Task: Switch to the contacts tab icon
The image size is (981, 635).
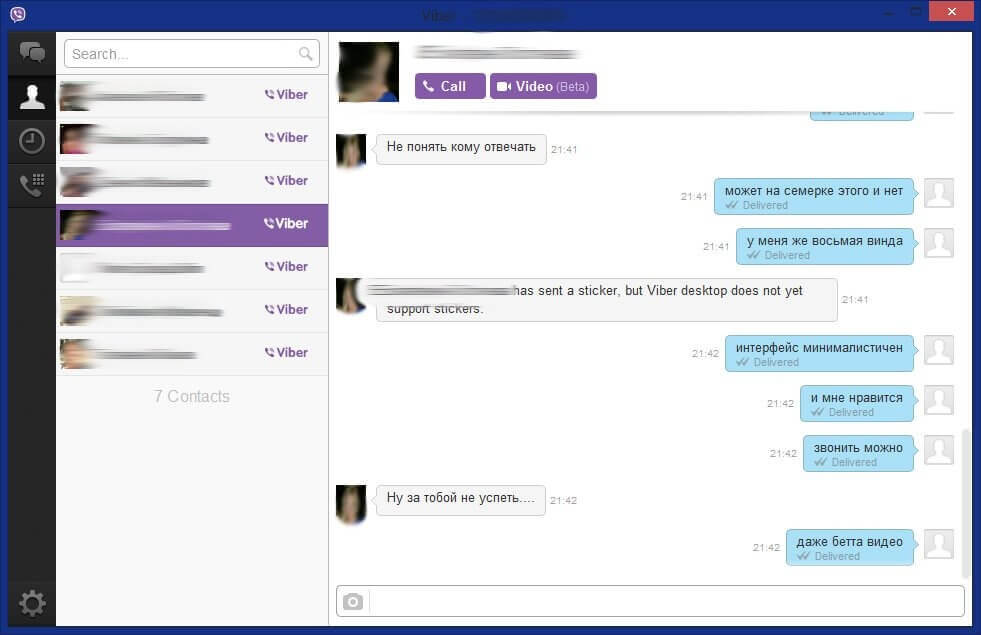Action: pos(32,97)
